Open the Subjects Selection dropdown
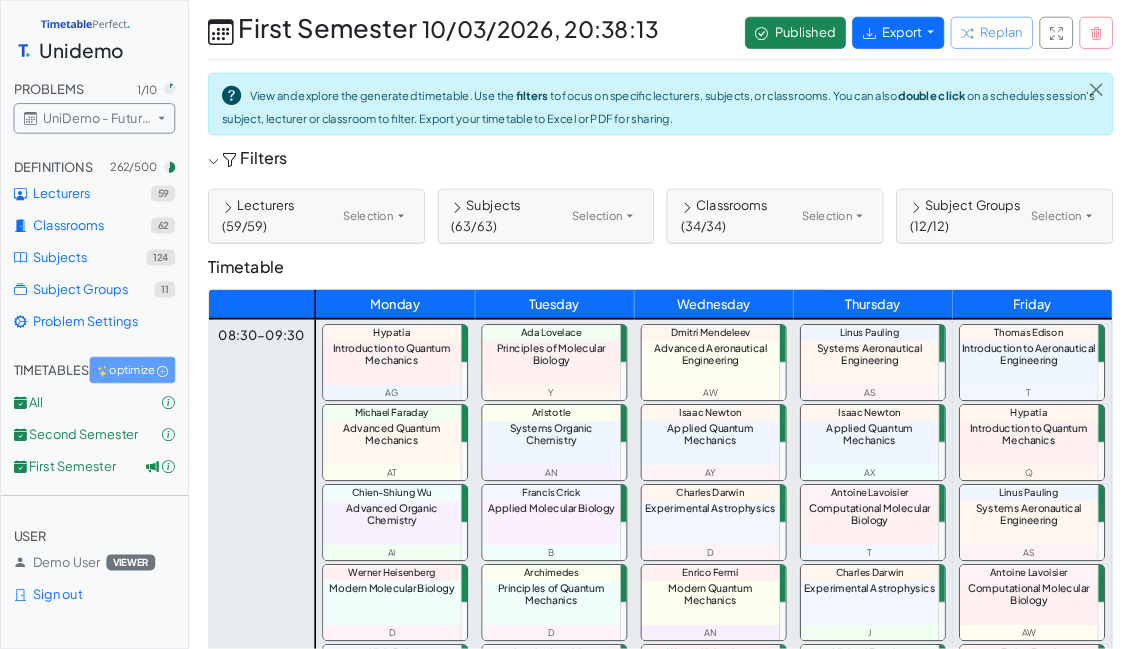The height and width of the screenshot is (649, 1132). click(x=602, y=216)
